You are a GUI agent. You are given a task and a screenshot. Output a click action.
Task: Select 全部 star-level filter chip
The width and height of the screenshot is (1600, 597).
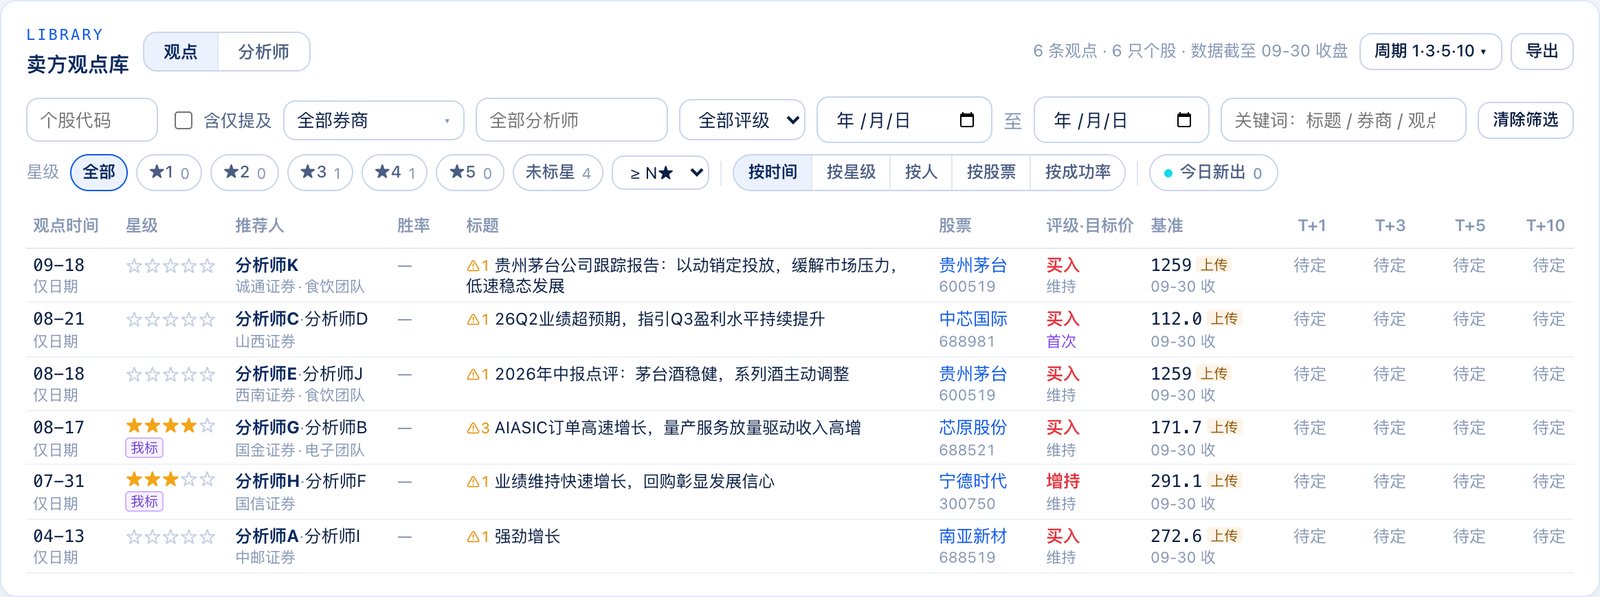[99, 172]
